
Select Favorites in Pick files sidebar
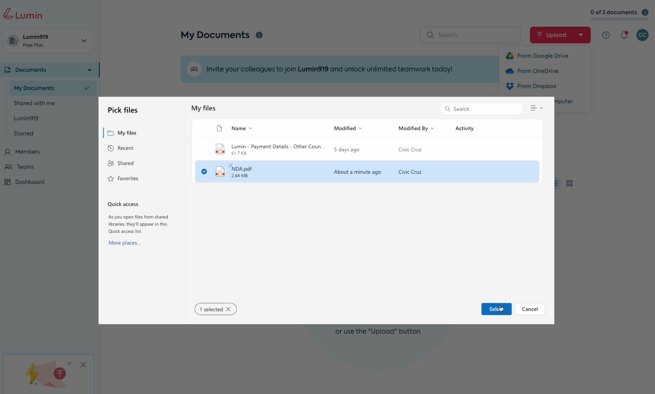click(x=127, y=178)
